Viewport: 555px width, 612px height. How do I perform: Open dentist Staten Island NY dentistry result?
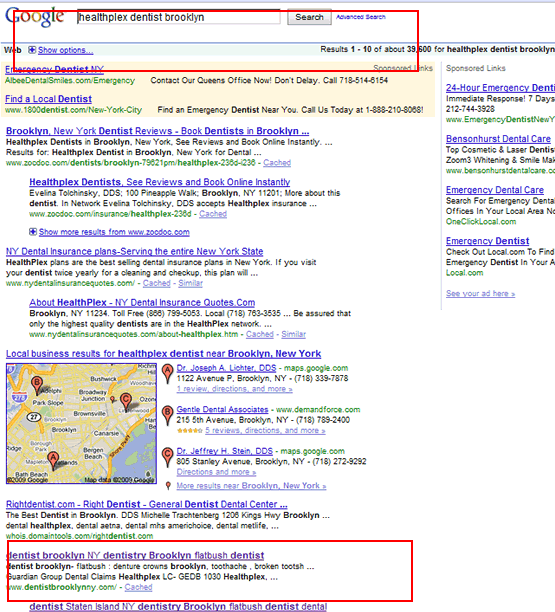pyautogui.click(x=178, y=607)
